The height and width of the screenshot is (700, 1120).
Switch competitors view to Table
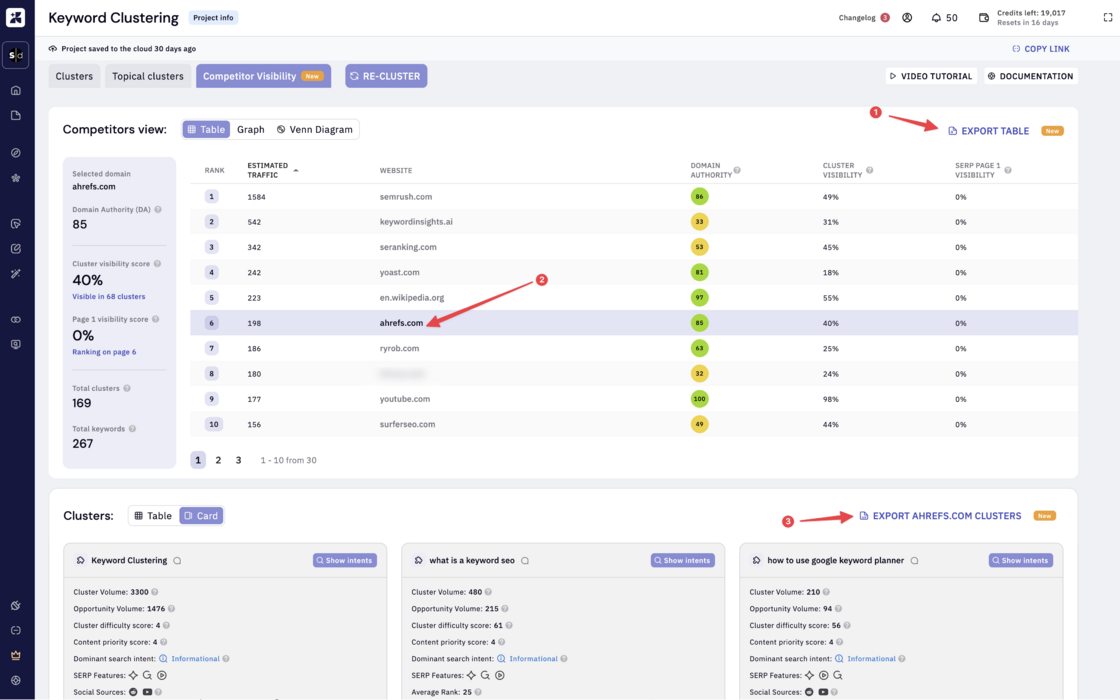(206, 129)
